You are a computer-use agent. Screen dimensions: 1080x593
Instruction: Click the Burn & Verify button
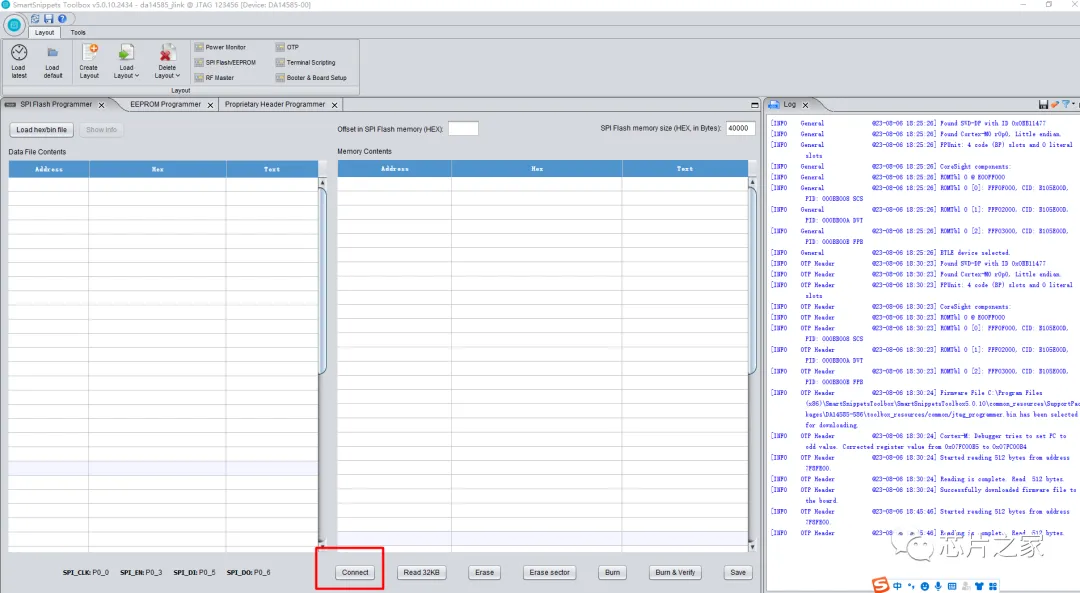click(x=675, y=573)
